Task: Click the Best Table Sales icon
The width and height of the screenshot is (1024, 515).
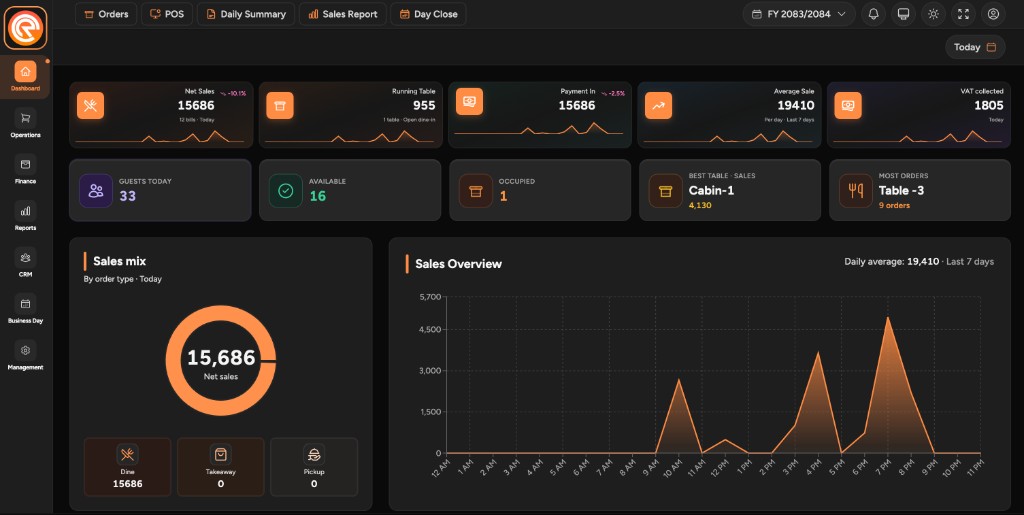Action: [665, 191]
